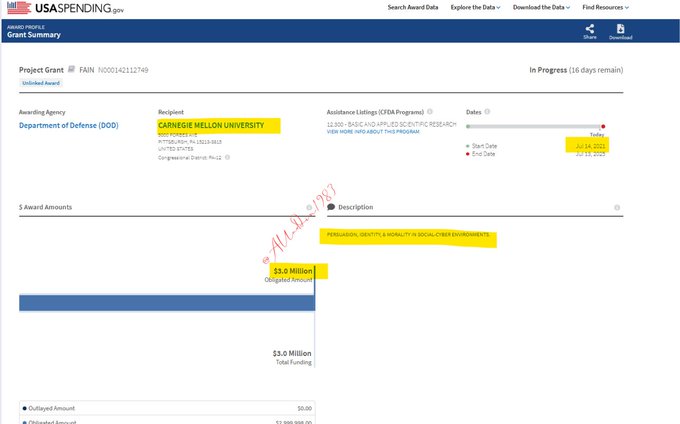Click the Download icon
This screenshot has width=680, height=424.
[620, 29]
